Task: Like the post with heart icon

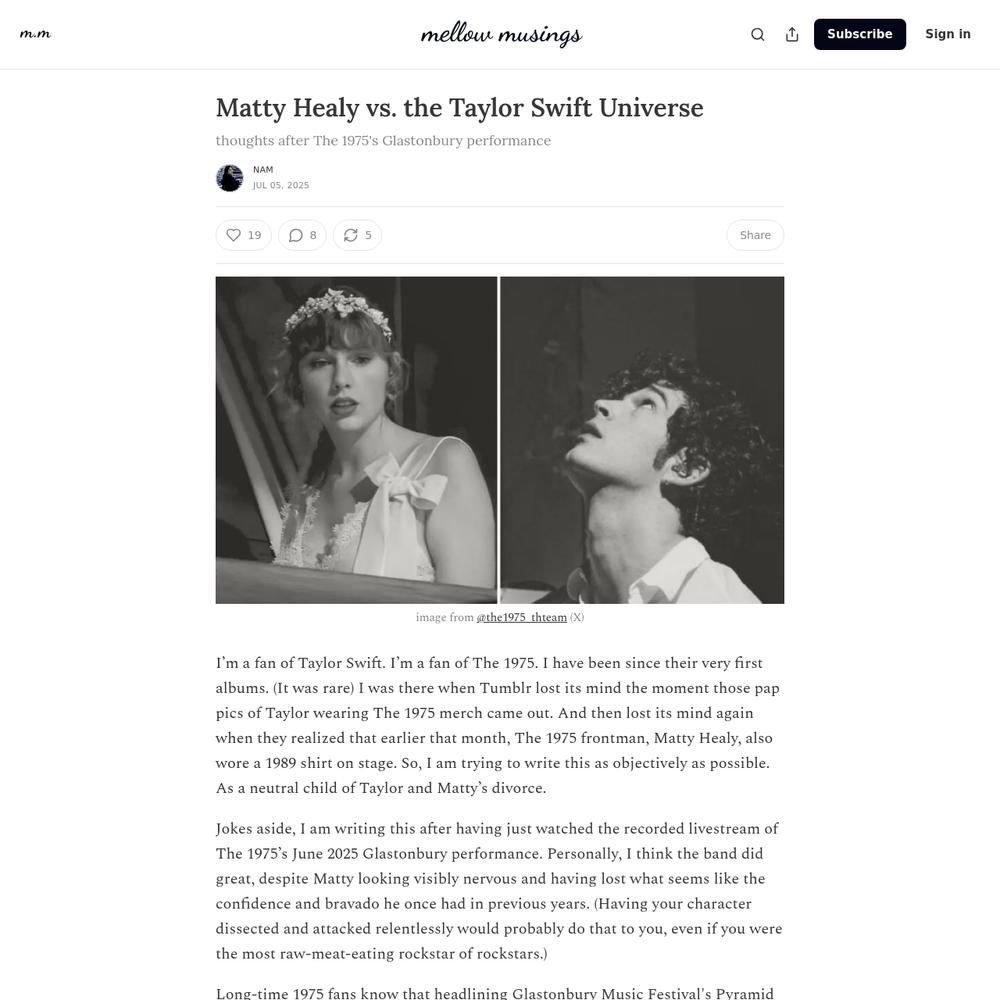Action: 233,235
